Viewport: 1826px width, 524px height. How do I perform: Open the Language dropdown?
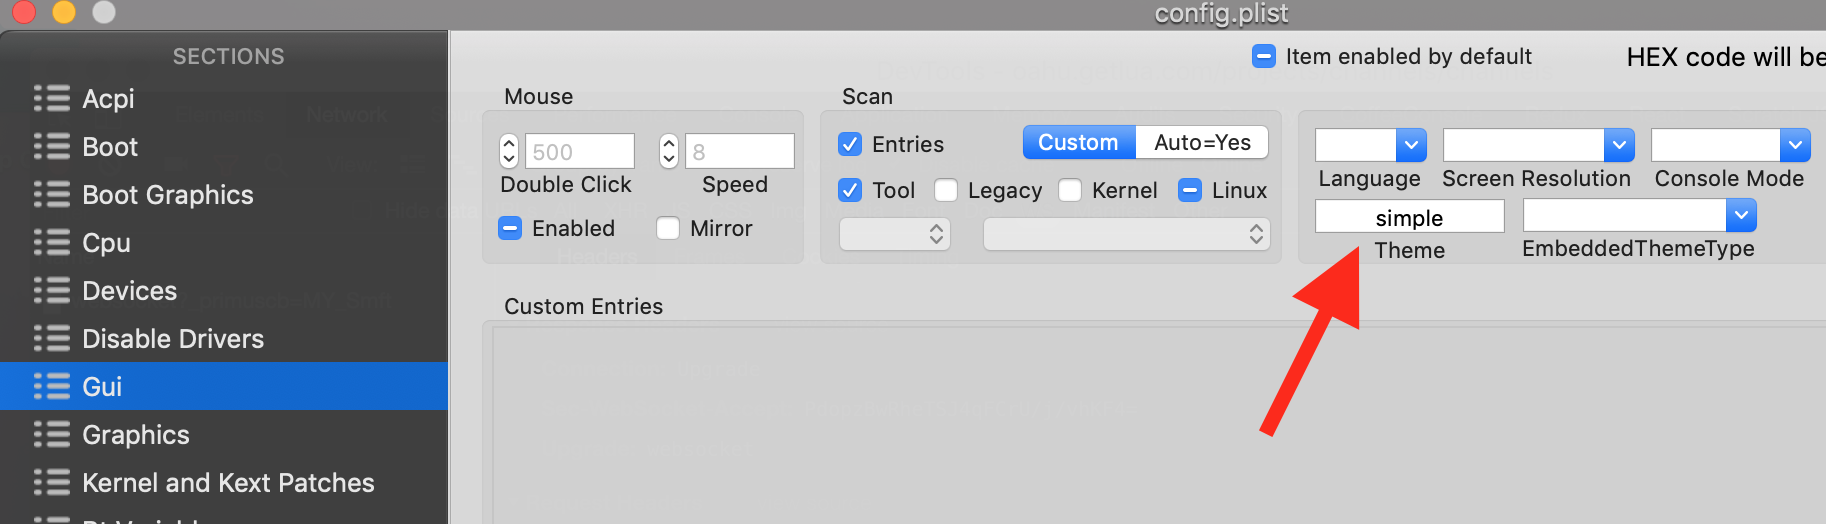click(x=1410, y=145)
